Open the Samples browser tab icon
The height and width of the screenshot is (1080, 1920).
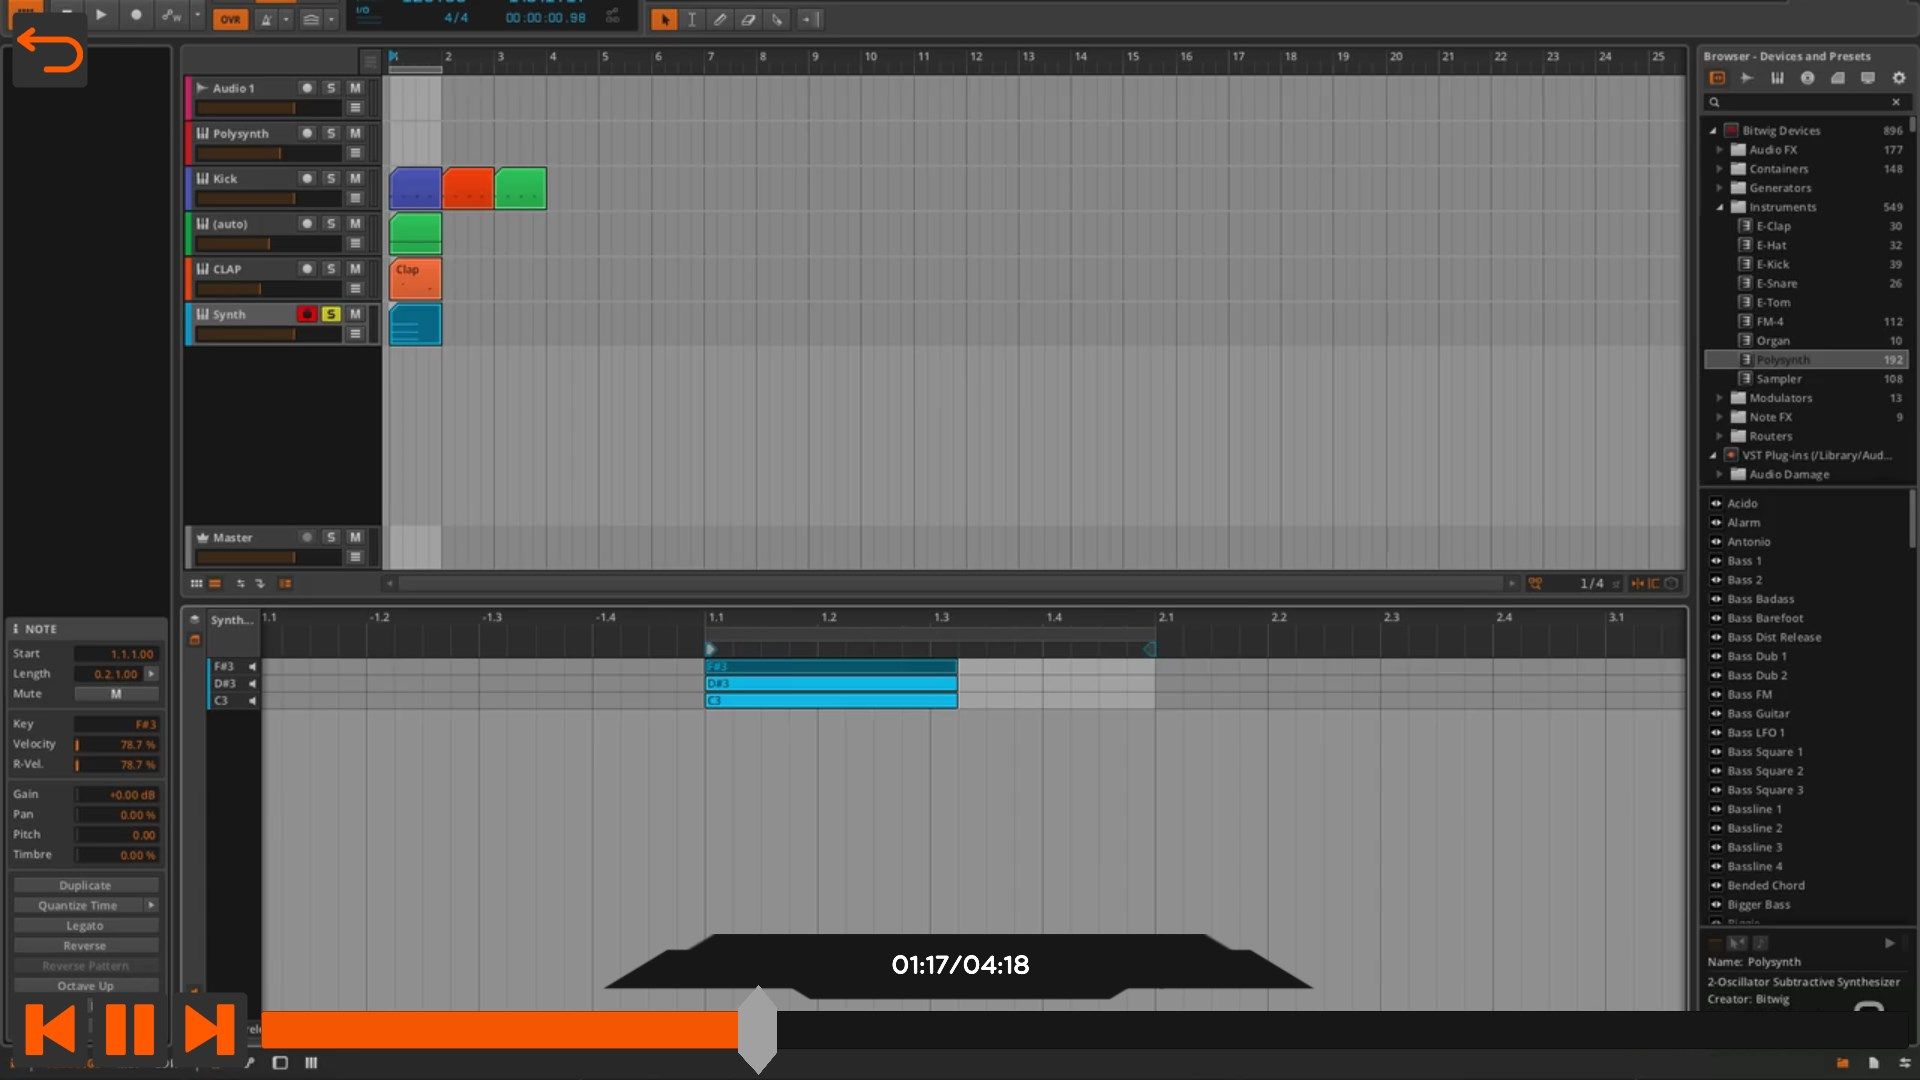[1747, 78]
